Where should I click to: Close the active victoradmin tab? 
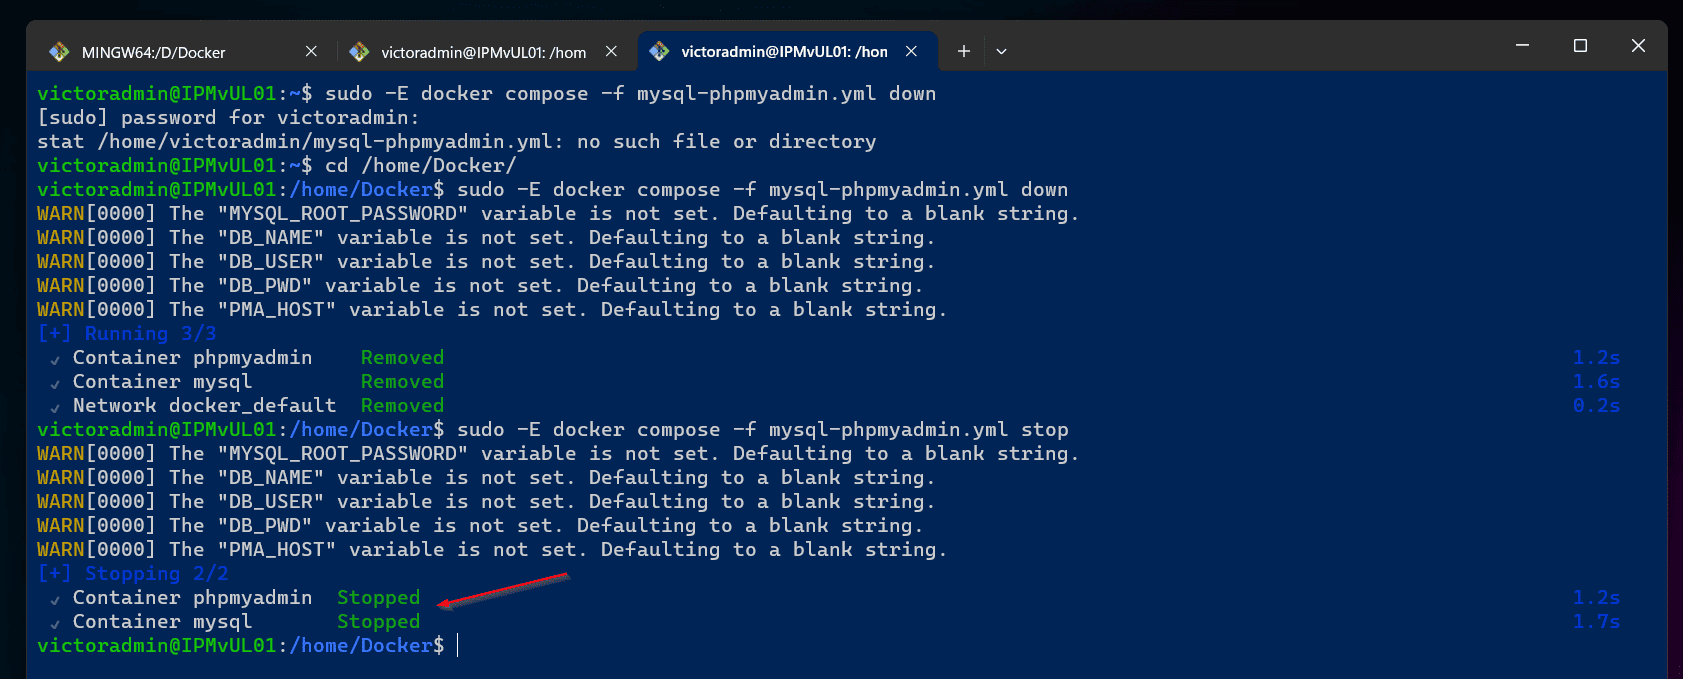[x=911, y=51]
